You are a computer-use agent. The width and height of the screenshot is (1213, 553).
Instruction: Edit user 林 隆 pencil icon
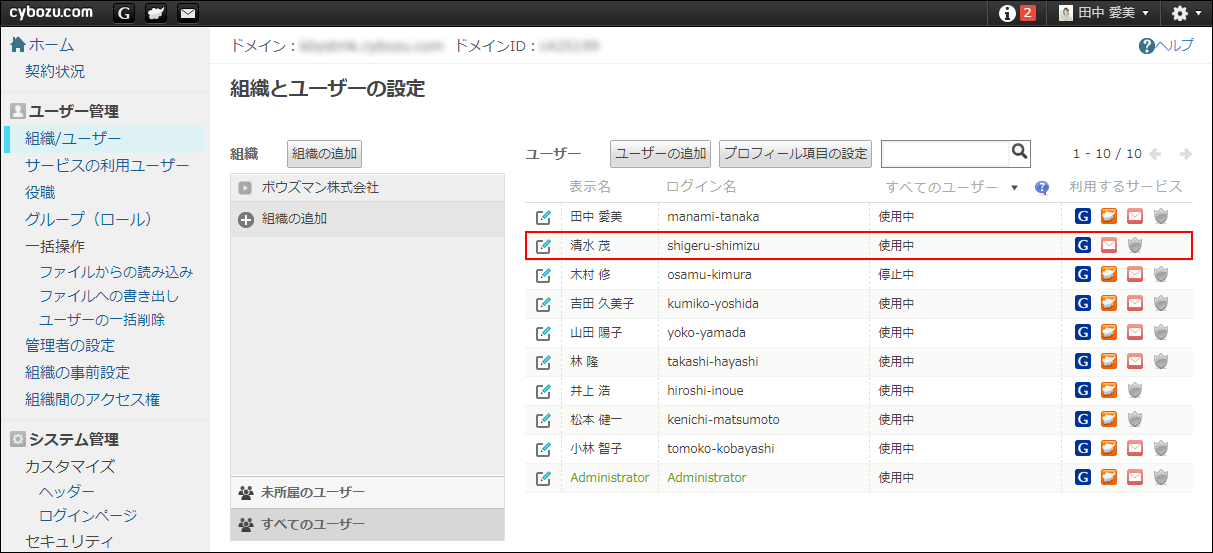[543, 362]
